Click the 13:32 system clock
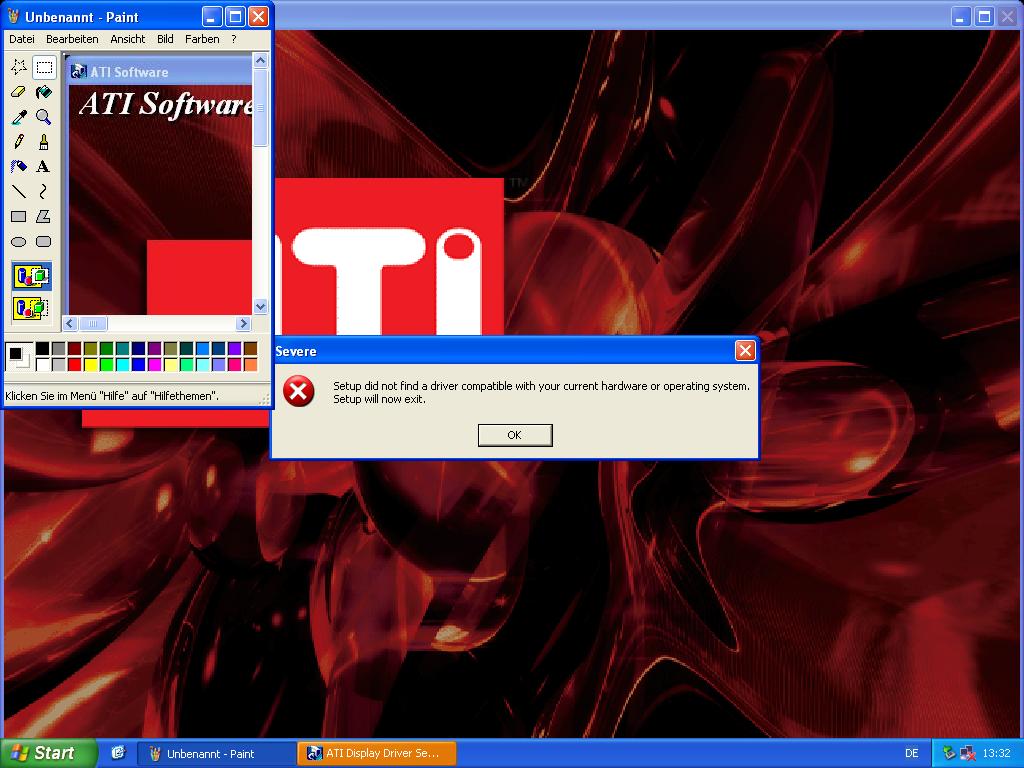1024x768 pixels. click(x=996, y=754)
